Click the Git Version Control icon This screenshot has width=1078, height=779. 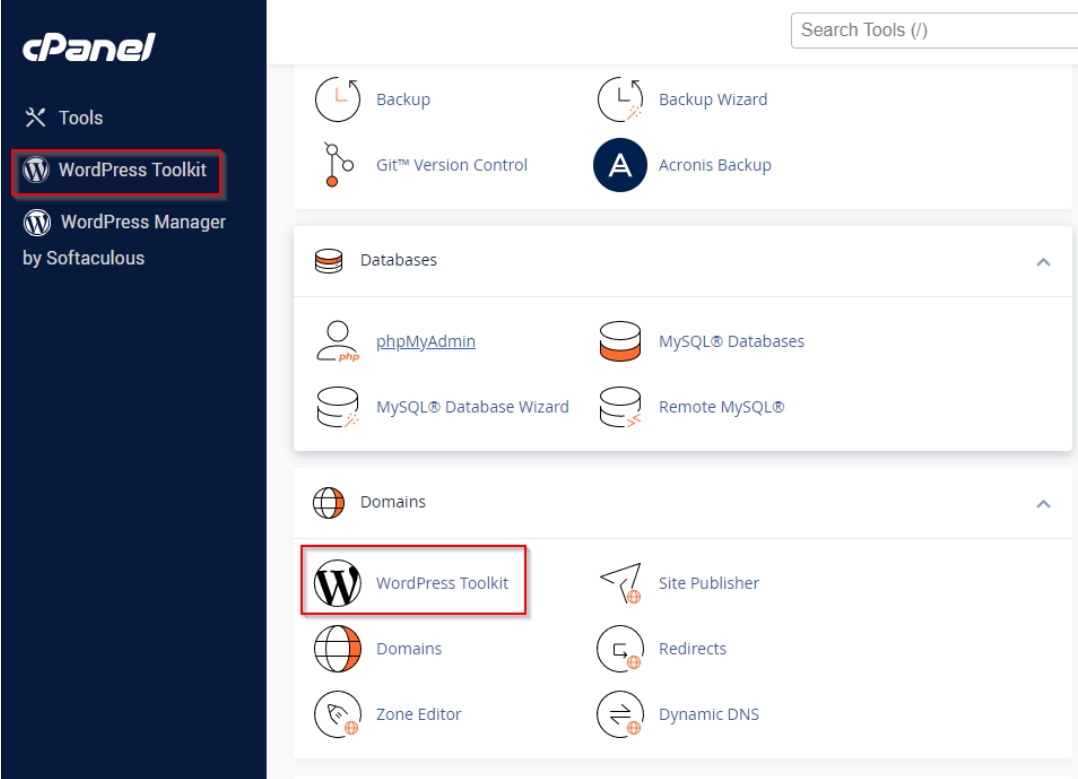click(x=336, y=165)
